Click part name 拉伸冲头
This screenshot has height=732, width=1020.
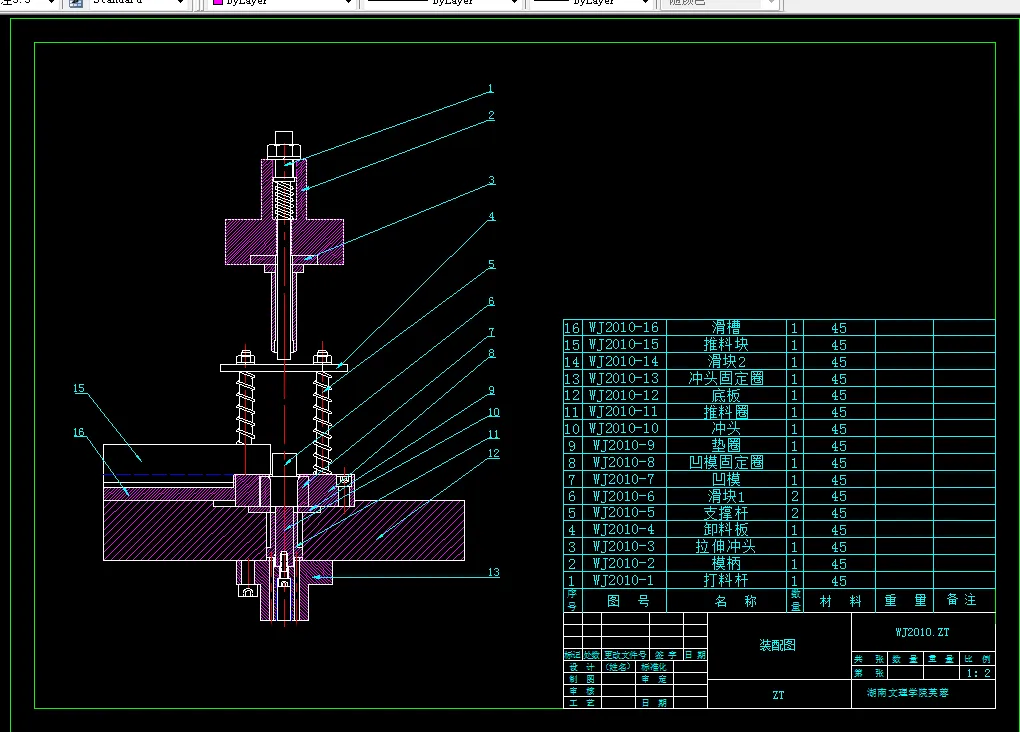(725, 547)
